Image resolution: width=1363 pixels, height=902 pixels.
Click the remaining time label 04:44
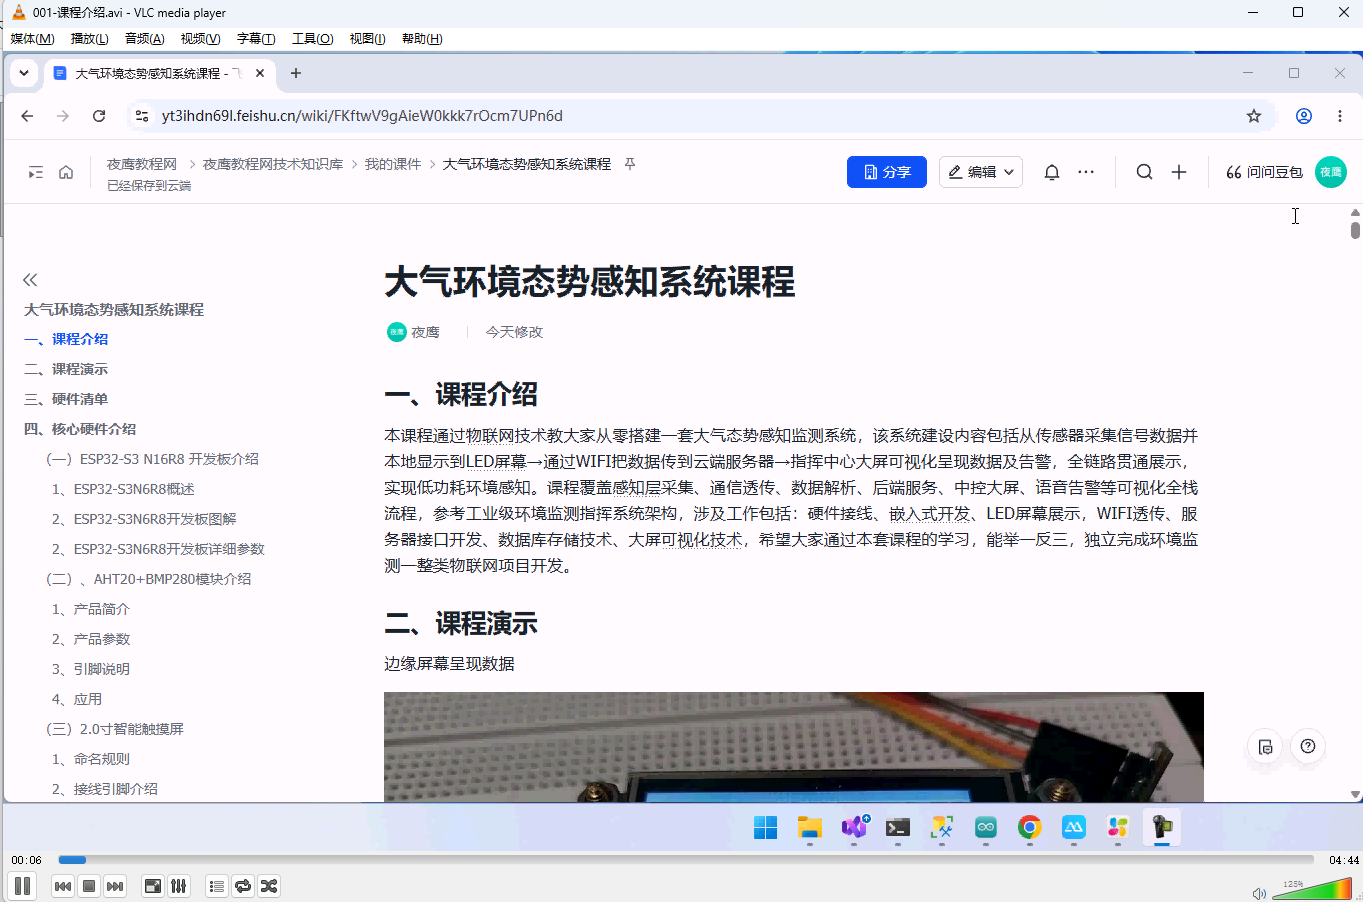coord(1344,860)
